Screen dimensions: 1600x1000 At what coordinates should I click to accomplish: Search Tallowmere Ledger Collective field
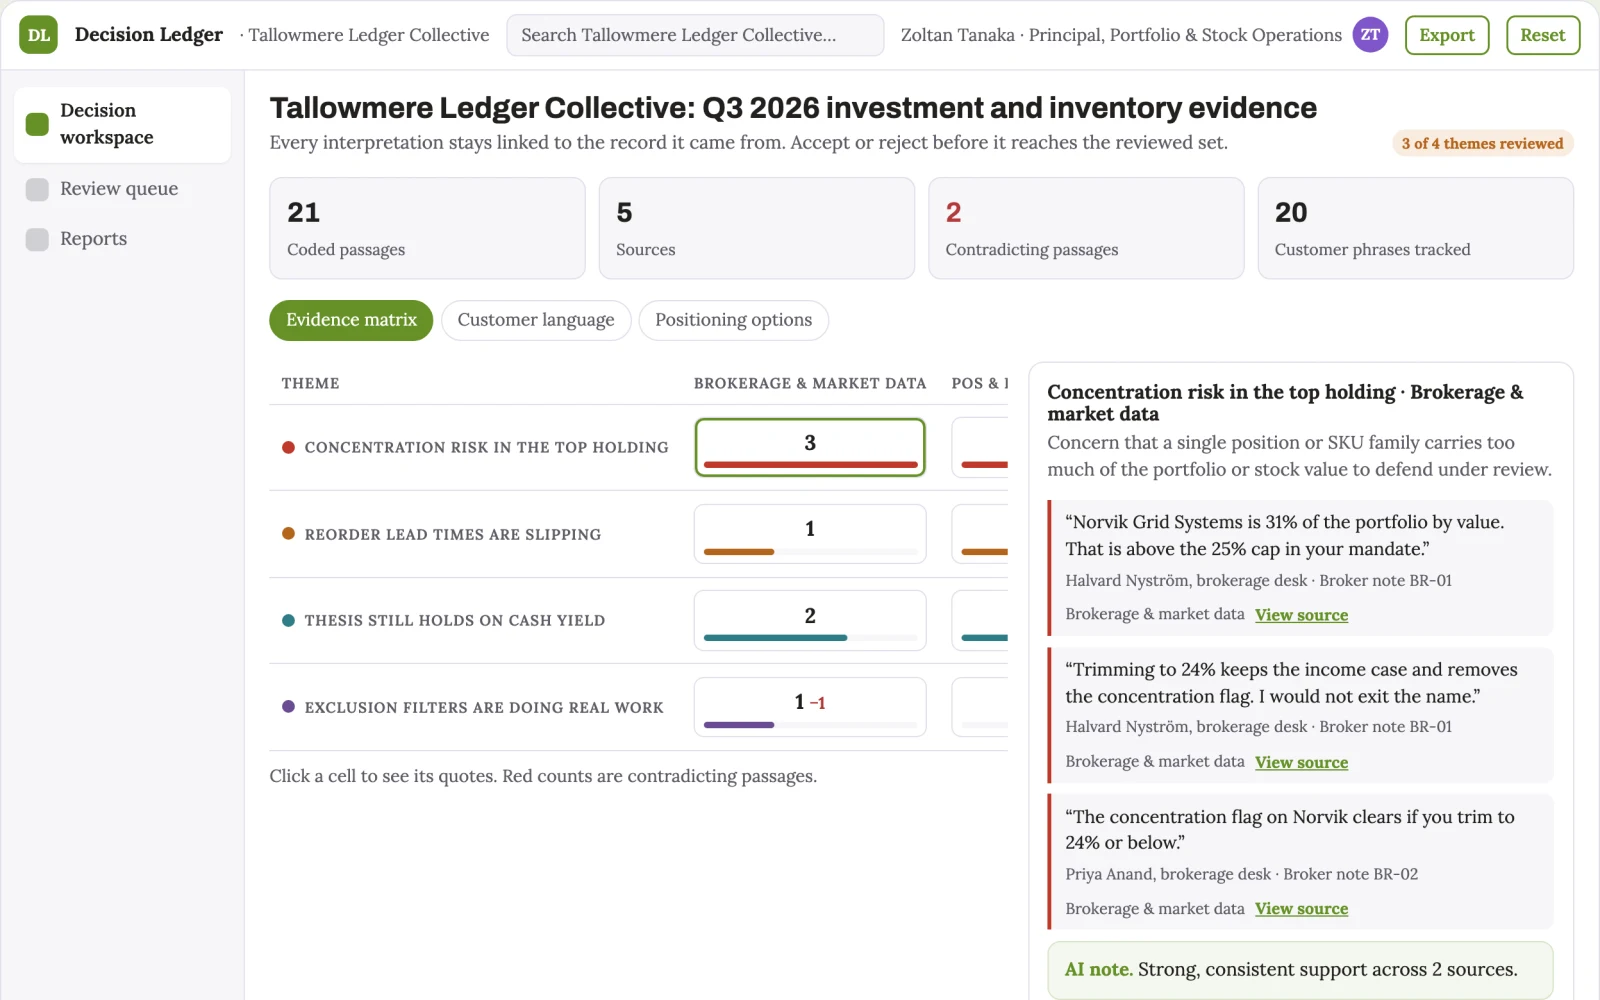point(695,35)
